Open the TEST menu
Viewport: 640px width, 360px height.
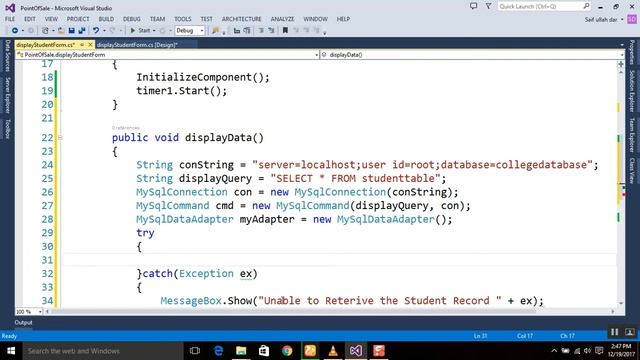(207, 19)
